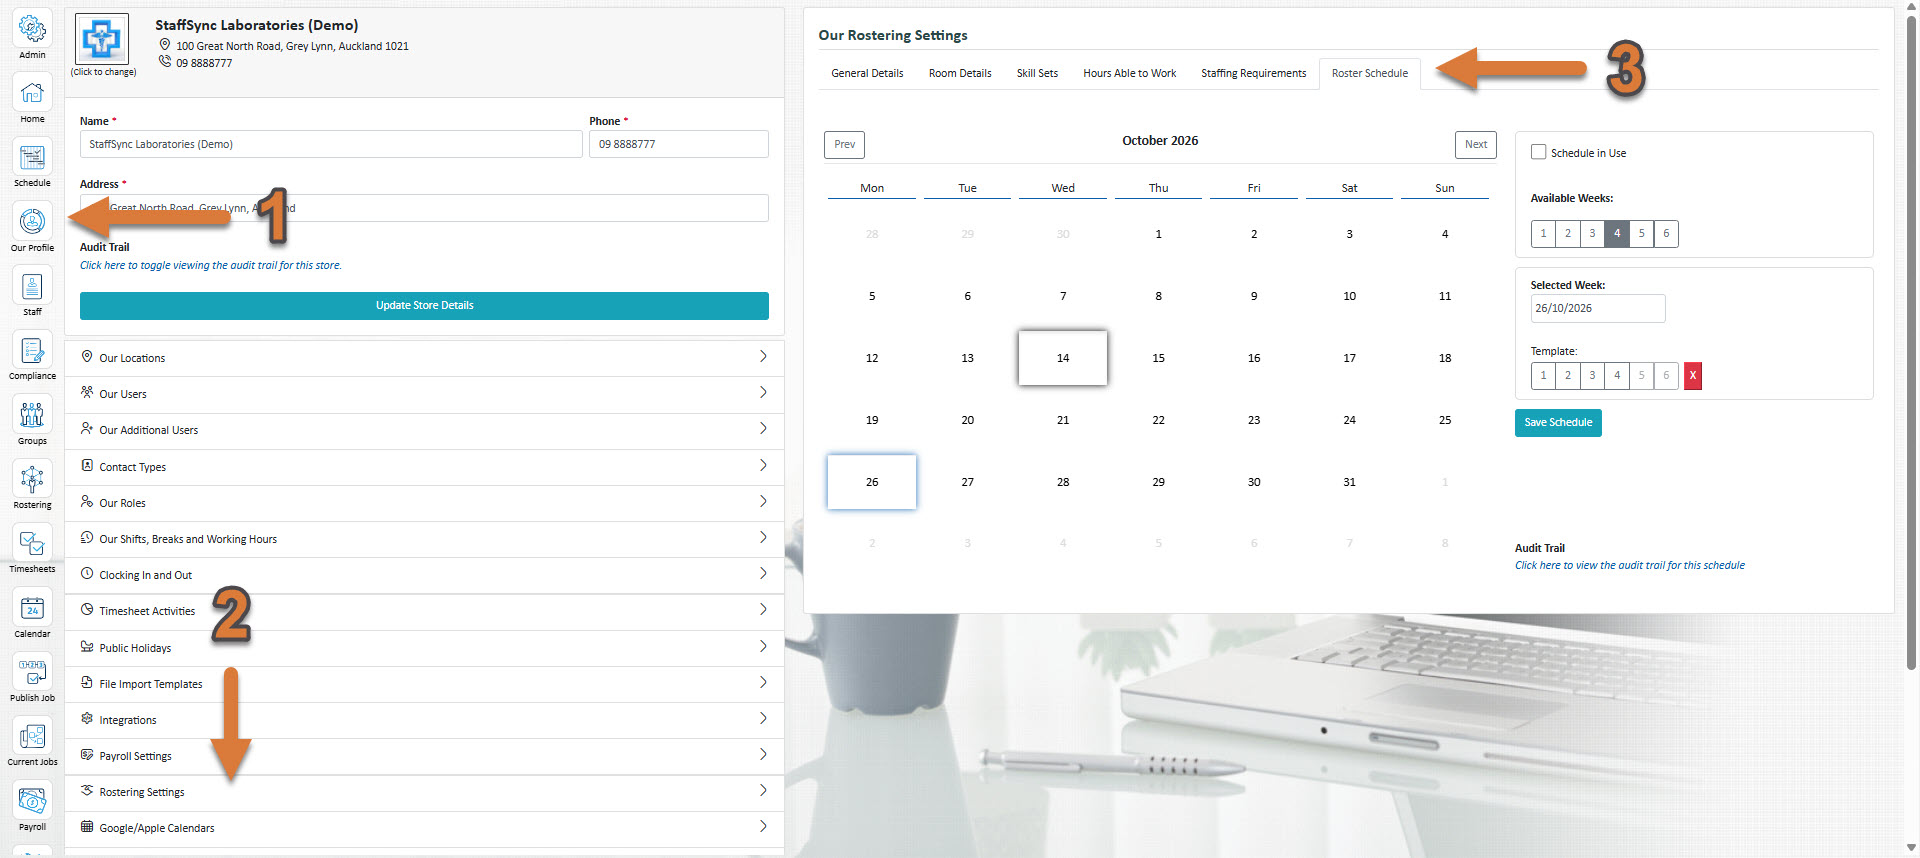
Task: Toggle the store audit trail link
Action: pos(211,266)
